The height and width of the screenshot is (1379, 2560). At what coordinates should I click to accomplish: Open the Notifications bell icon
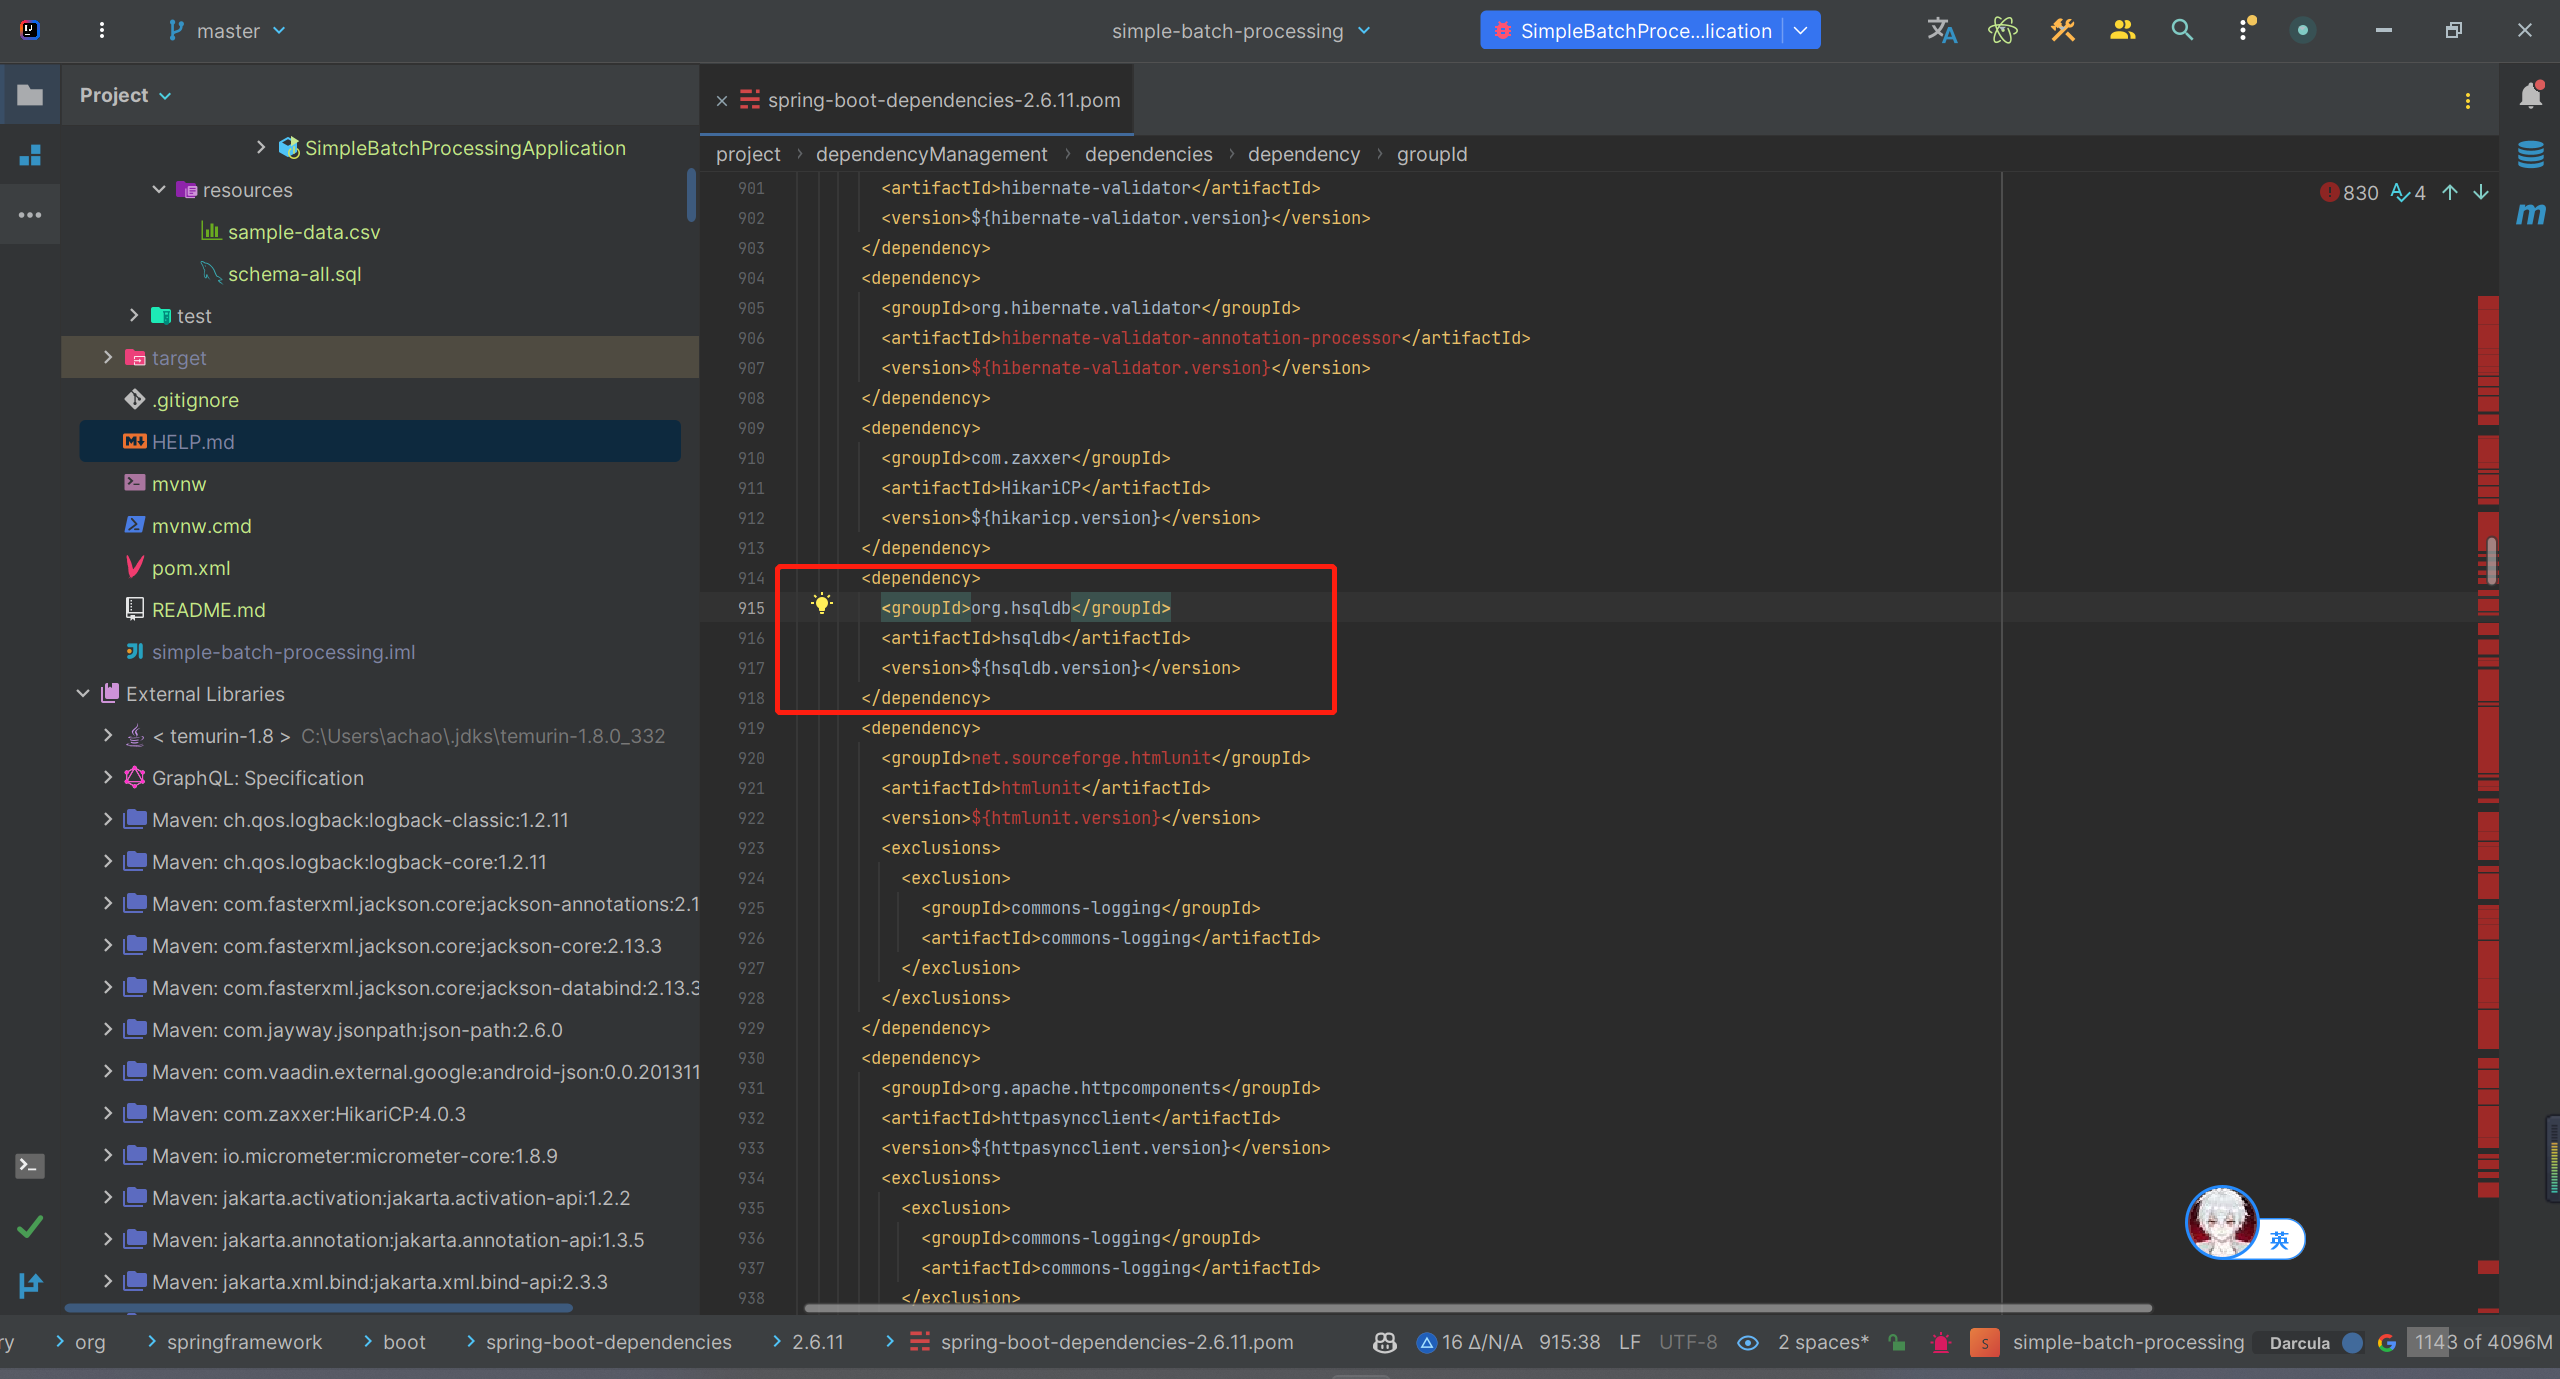[2531, 96]
